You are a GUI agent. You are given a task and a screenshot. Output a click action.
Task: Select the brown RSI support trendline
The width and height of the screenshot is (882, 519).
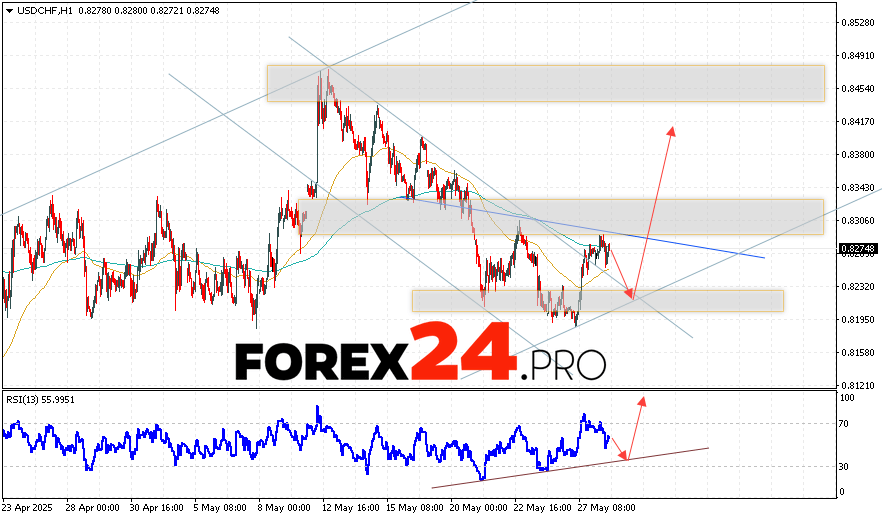[570, 468]
